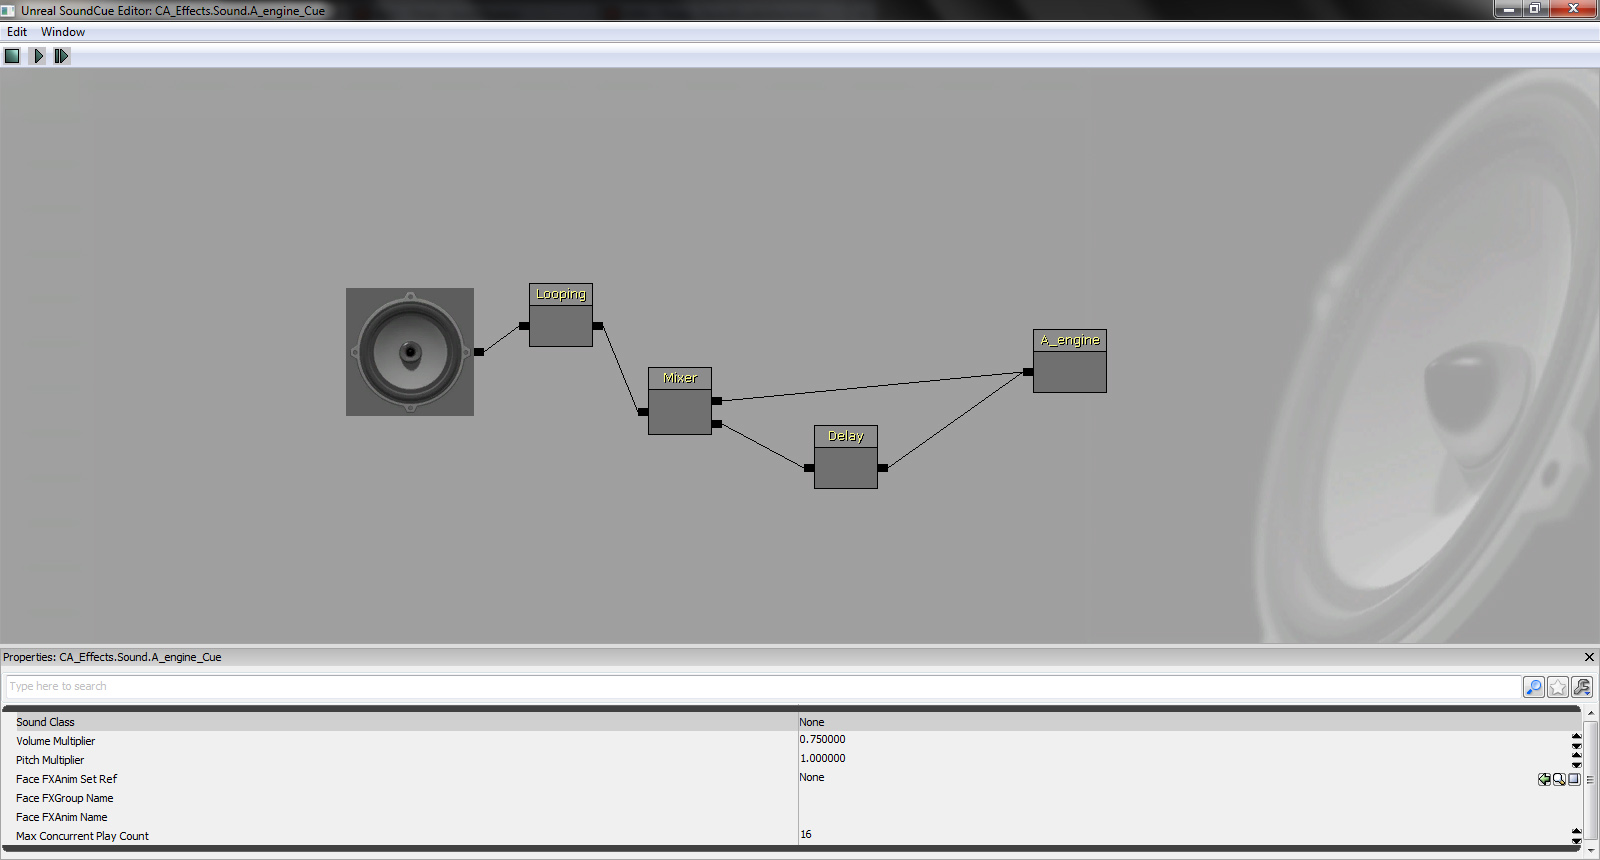1600x860 pixels.
Task: Click the empty Face FXAnim Name value field
Action: [1190, 817]
